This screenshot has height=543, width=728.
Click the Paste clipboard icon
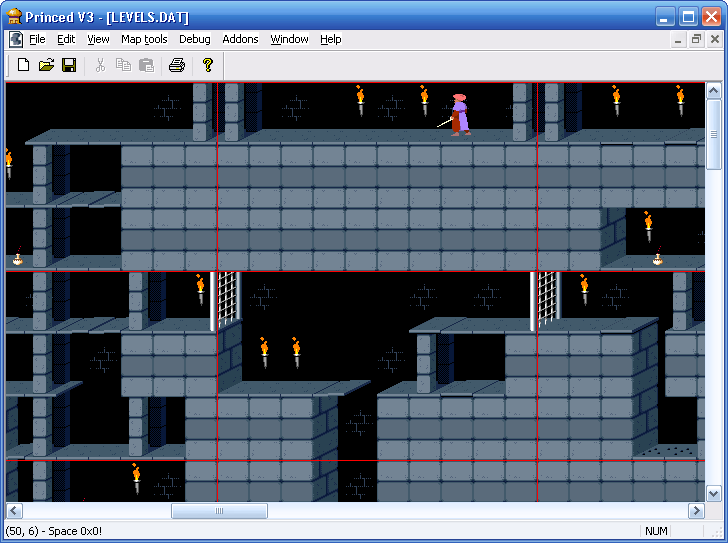coord(146,65)
